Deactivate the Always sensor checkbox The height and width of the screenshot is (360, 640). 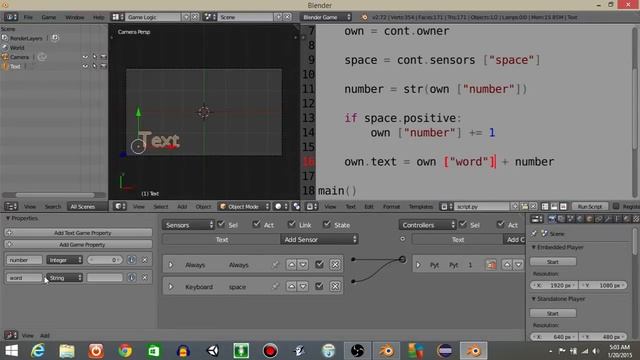tap(319, 265)
